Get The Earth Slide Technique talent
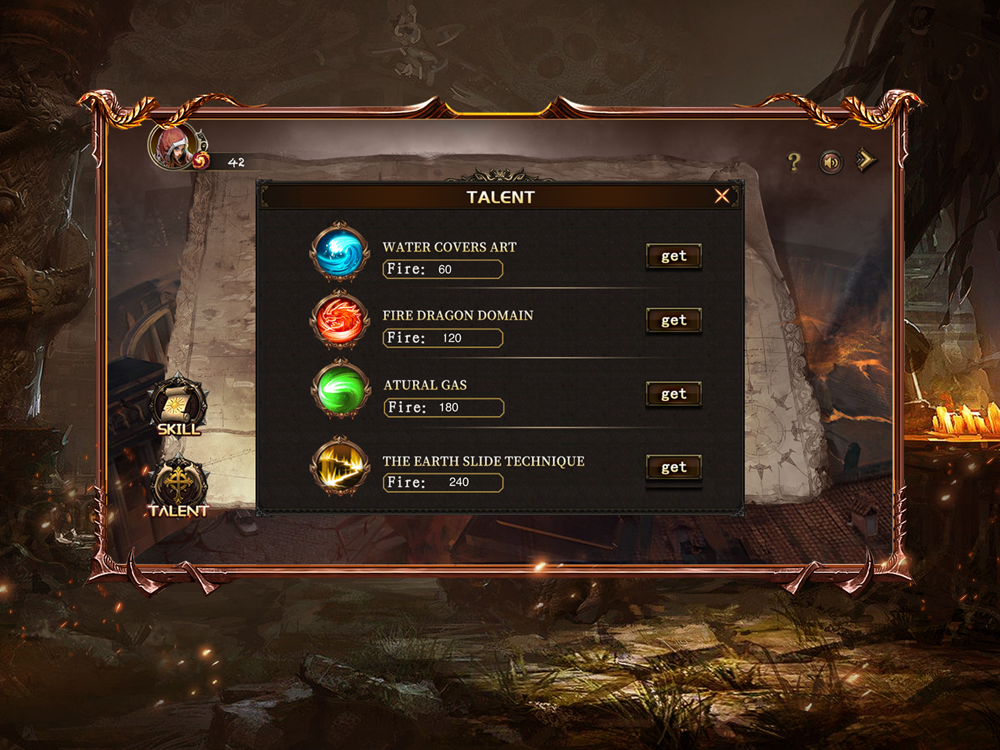 [673, 467]
